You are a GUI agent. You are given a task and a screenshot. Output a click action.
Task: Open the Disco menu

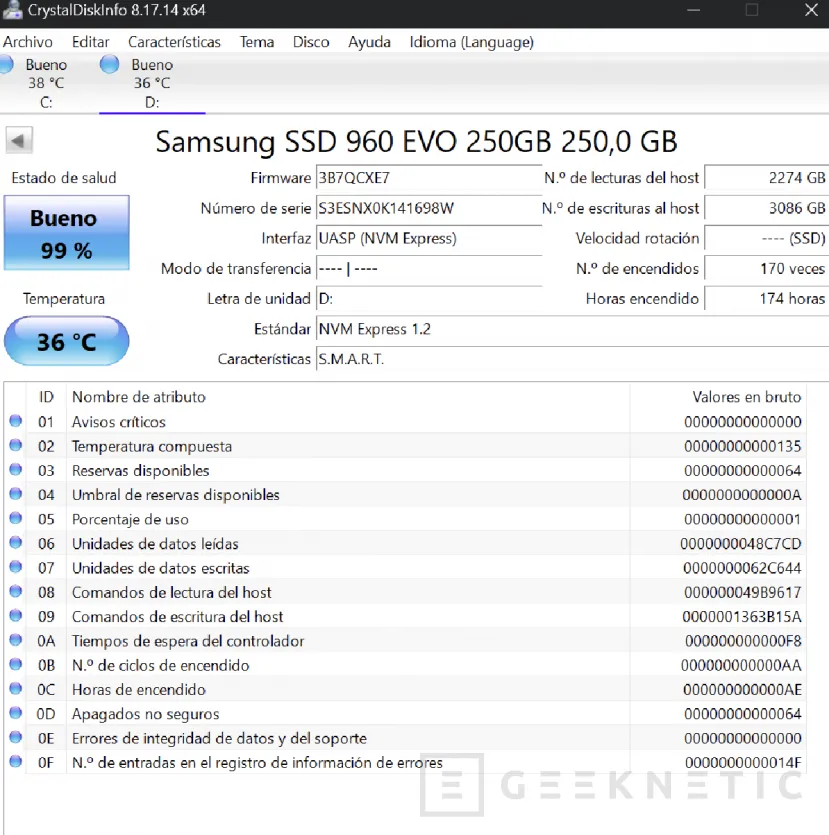(311, 42)
